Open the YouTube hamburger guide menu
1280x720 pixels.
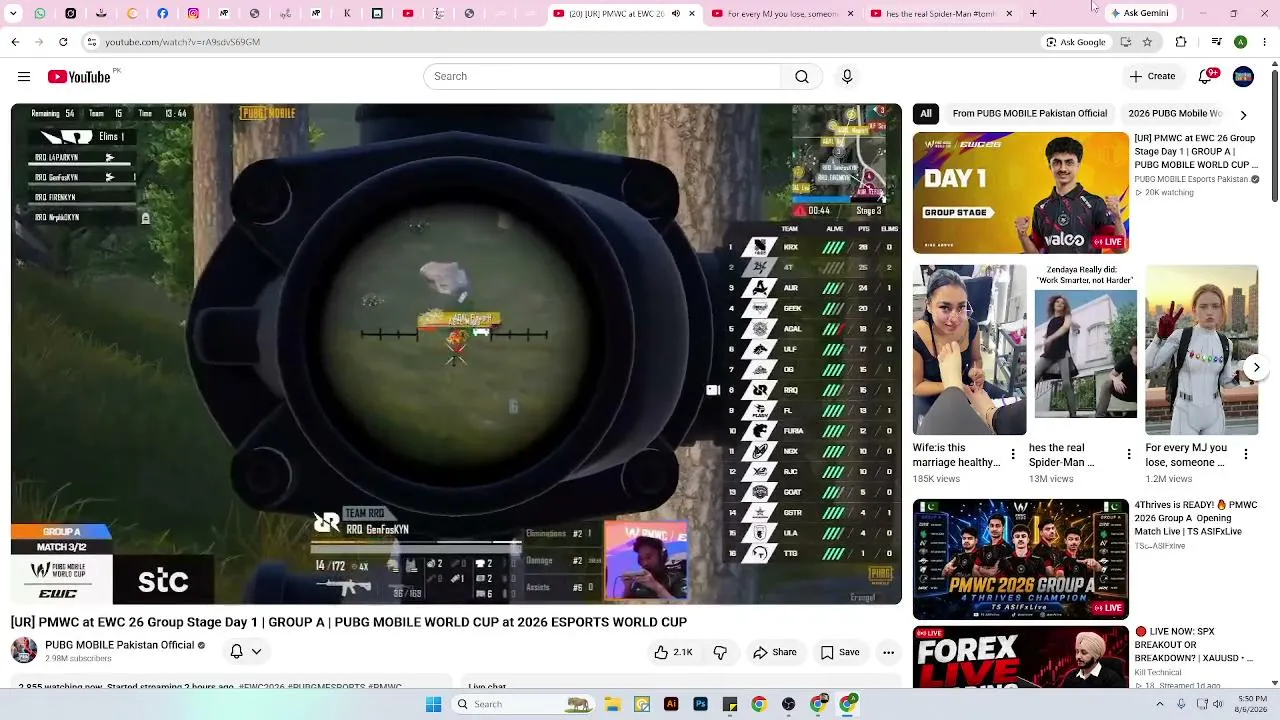(24, 77)
